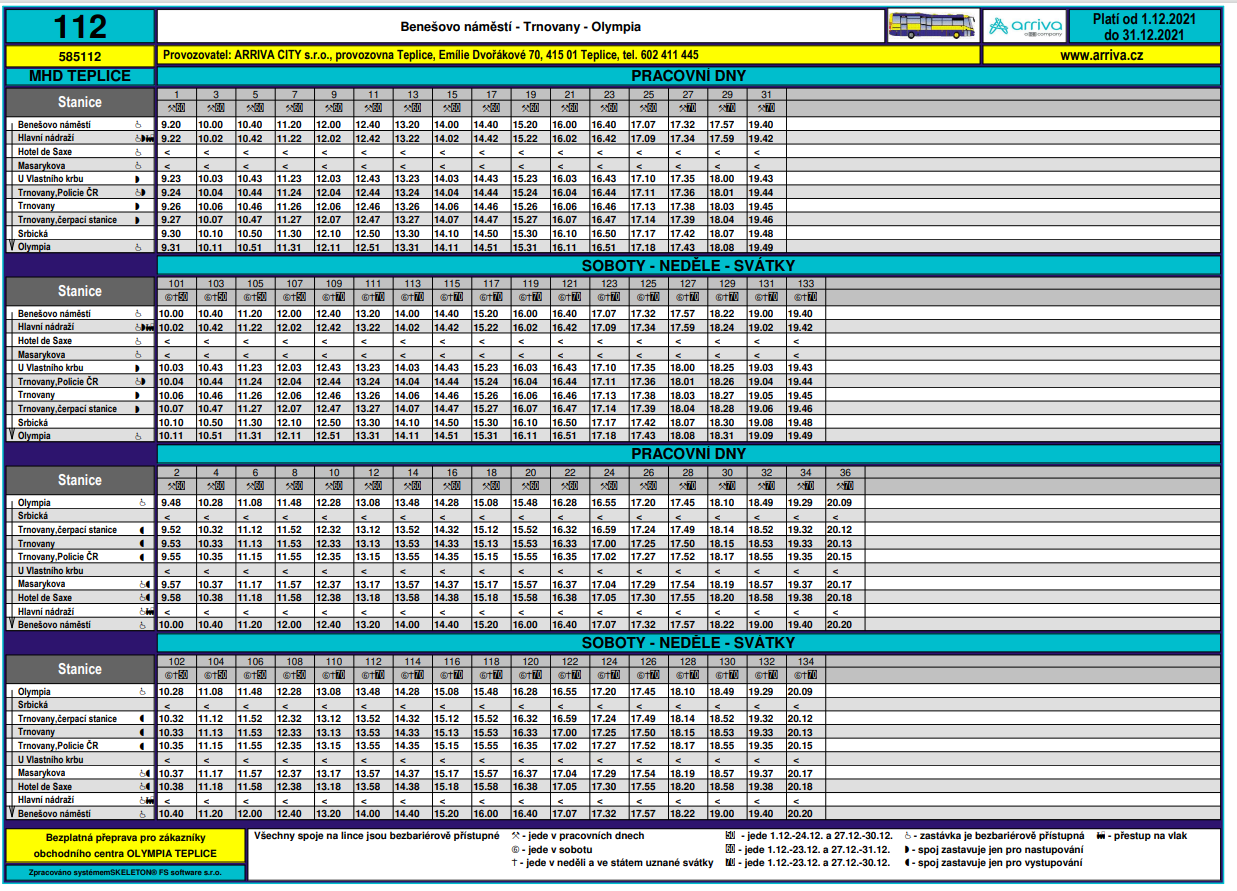Click the route title Benešovo náměstí - Trnovany - Olympia
The width and height of the screenshot is (1237, 891).
click(x=520, y=27)
